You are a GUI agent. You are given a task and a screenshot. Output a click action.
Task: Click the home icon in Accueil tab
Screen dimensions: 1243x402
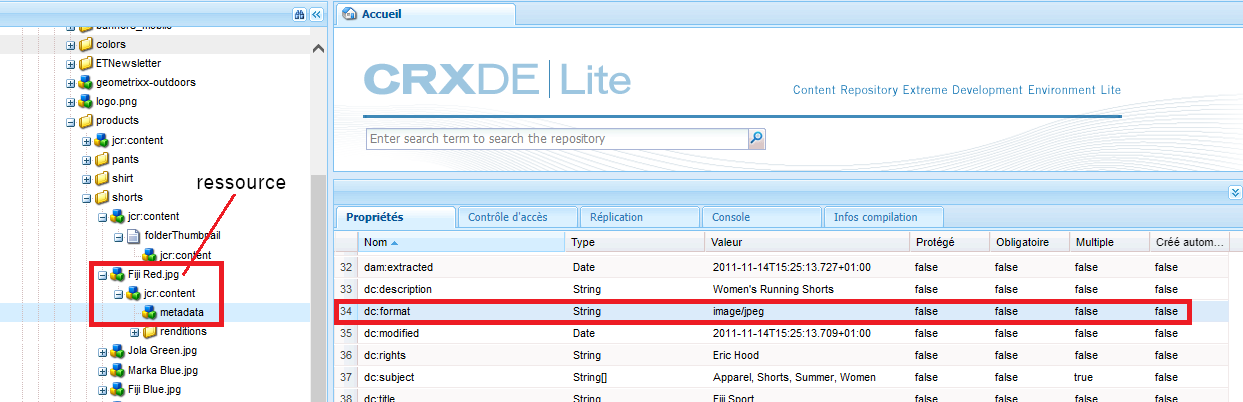[348, 15]
